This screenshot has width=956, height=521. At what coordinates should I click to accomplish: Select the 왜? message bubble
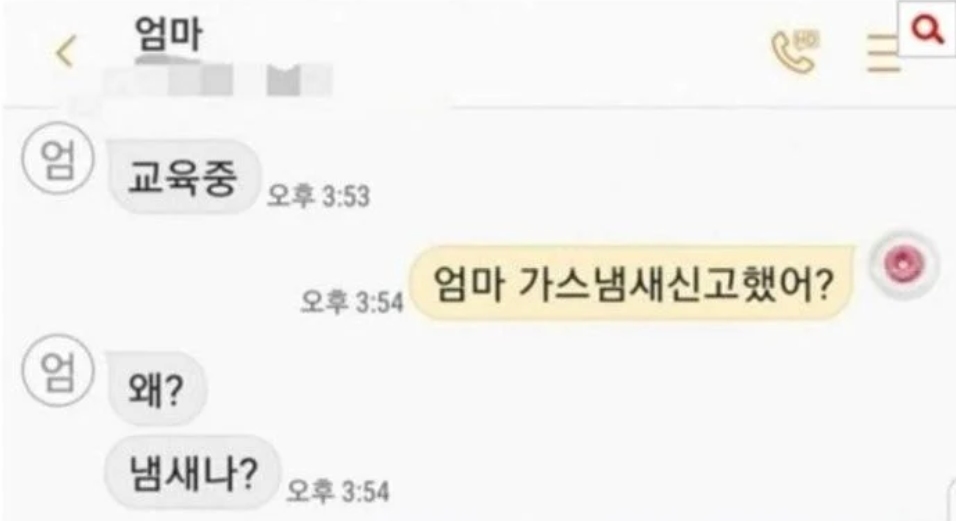(x=157, y=389)
